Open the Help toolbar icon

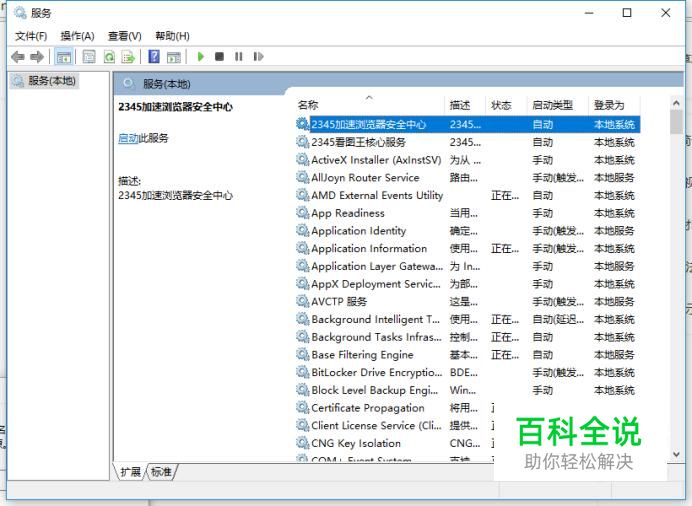154,57
